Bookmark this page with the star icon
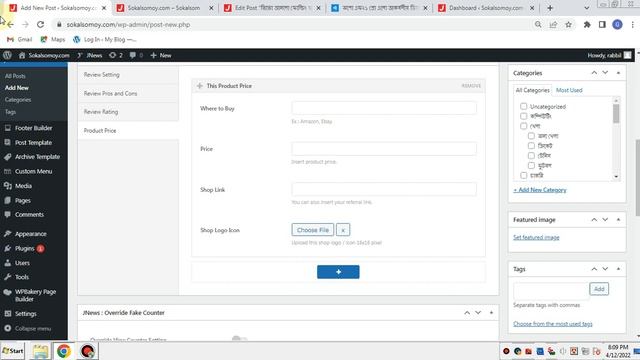This screenshot has height=360, width=640. click(568, 24)
